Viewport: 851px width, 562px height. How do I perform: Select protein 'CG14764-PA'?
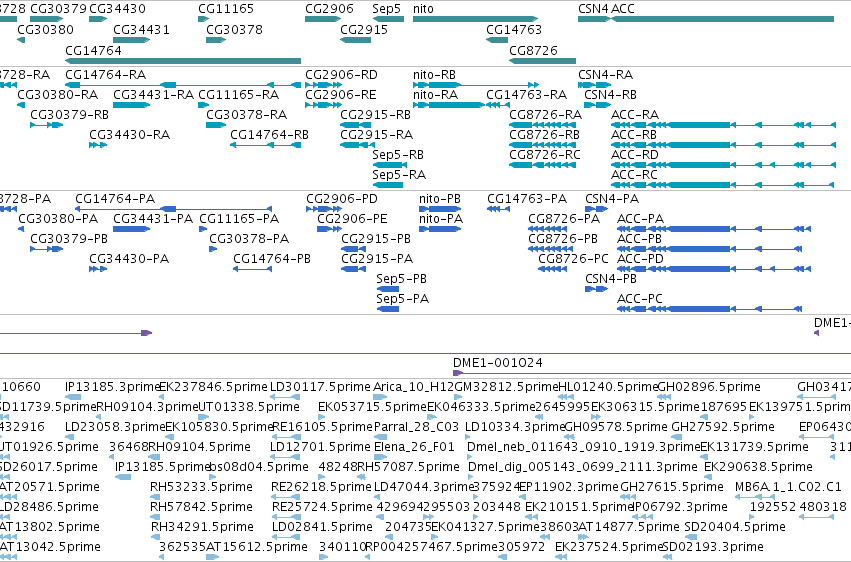(x=115, y=199)
